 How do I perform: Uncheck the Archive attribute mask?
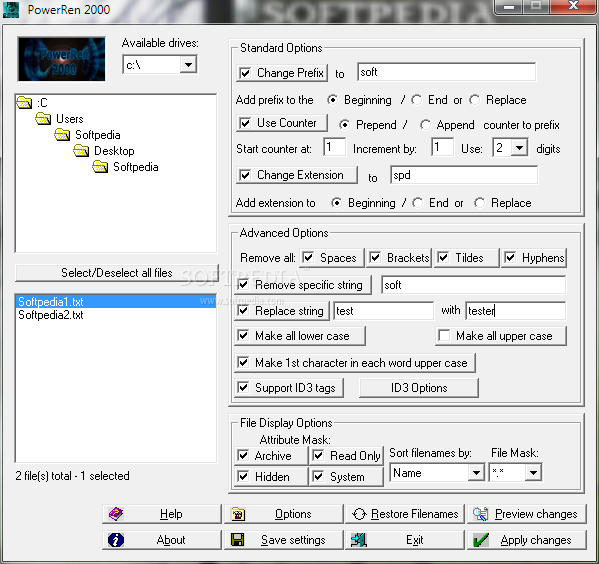[x=243, y=455]
